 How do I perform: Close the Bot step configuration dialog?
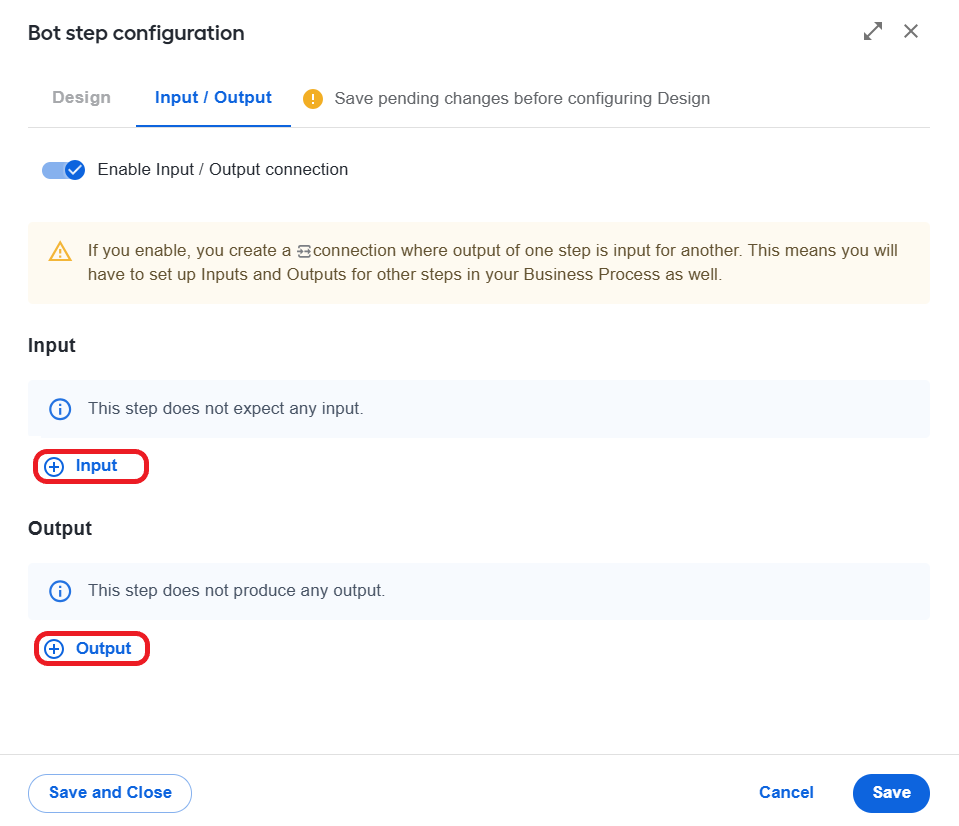911,31
